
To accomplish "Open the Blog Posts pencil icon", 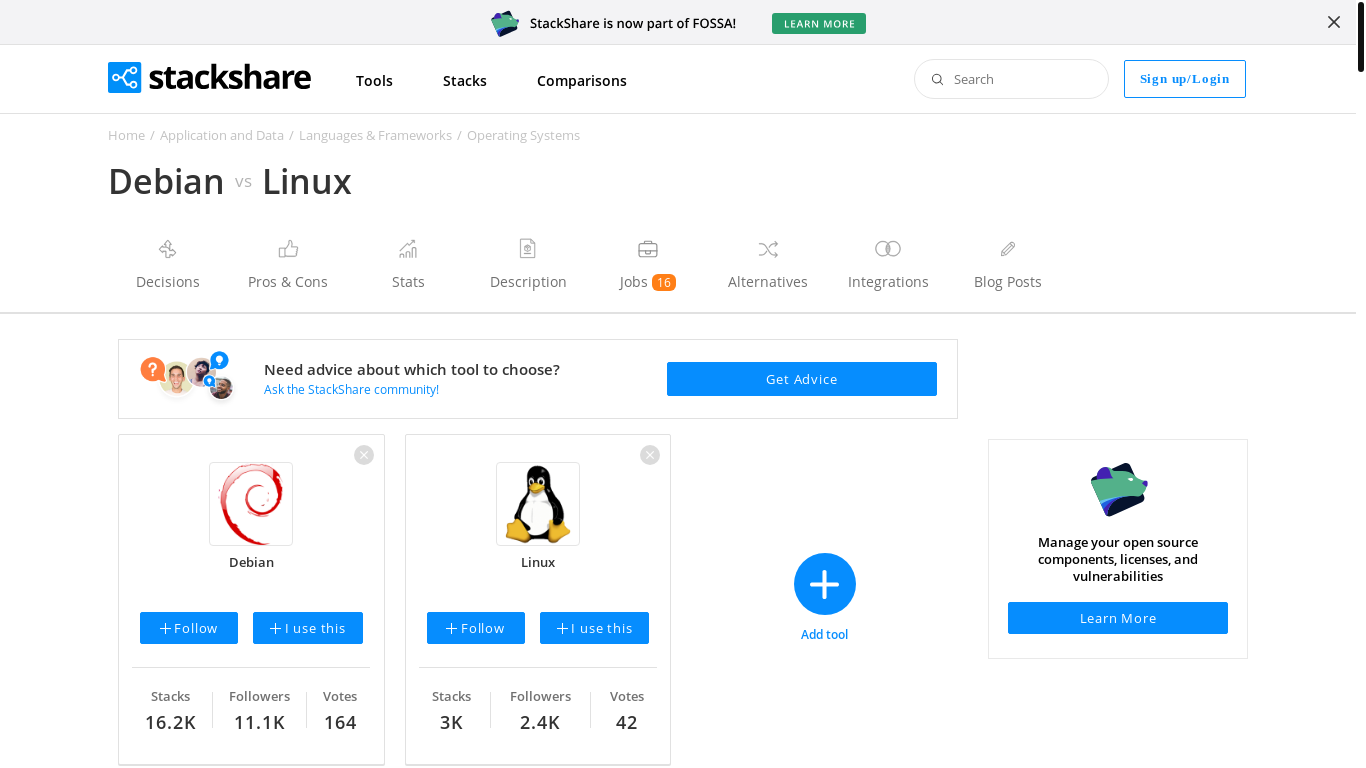I will pyautogui.click(x=1008, y=249).
